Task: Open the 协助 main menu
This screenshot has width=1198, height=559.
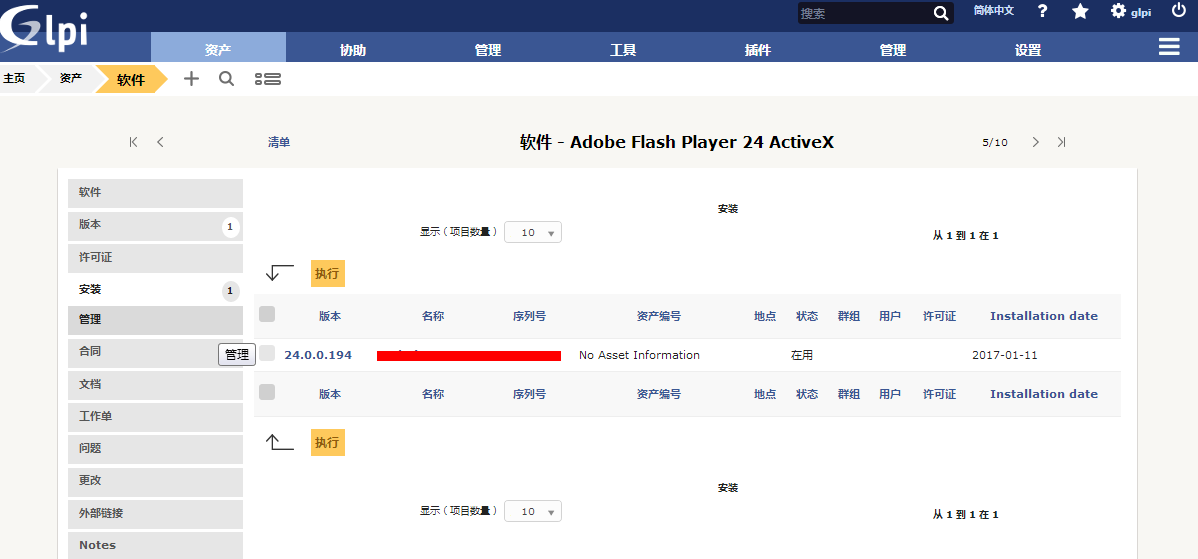Action: [x=353, y=50]
